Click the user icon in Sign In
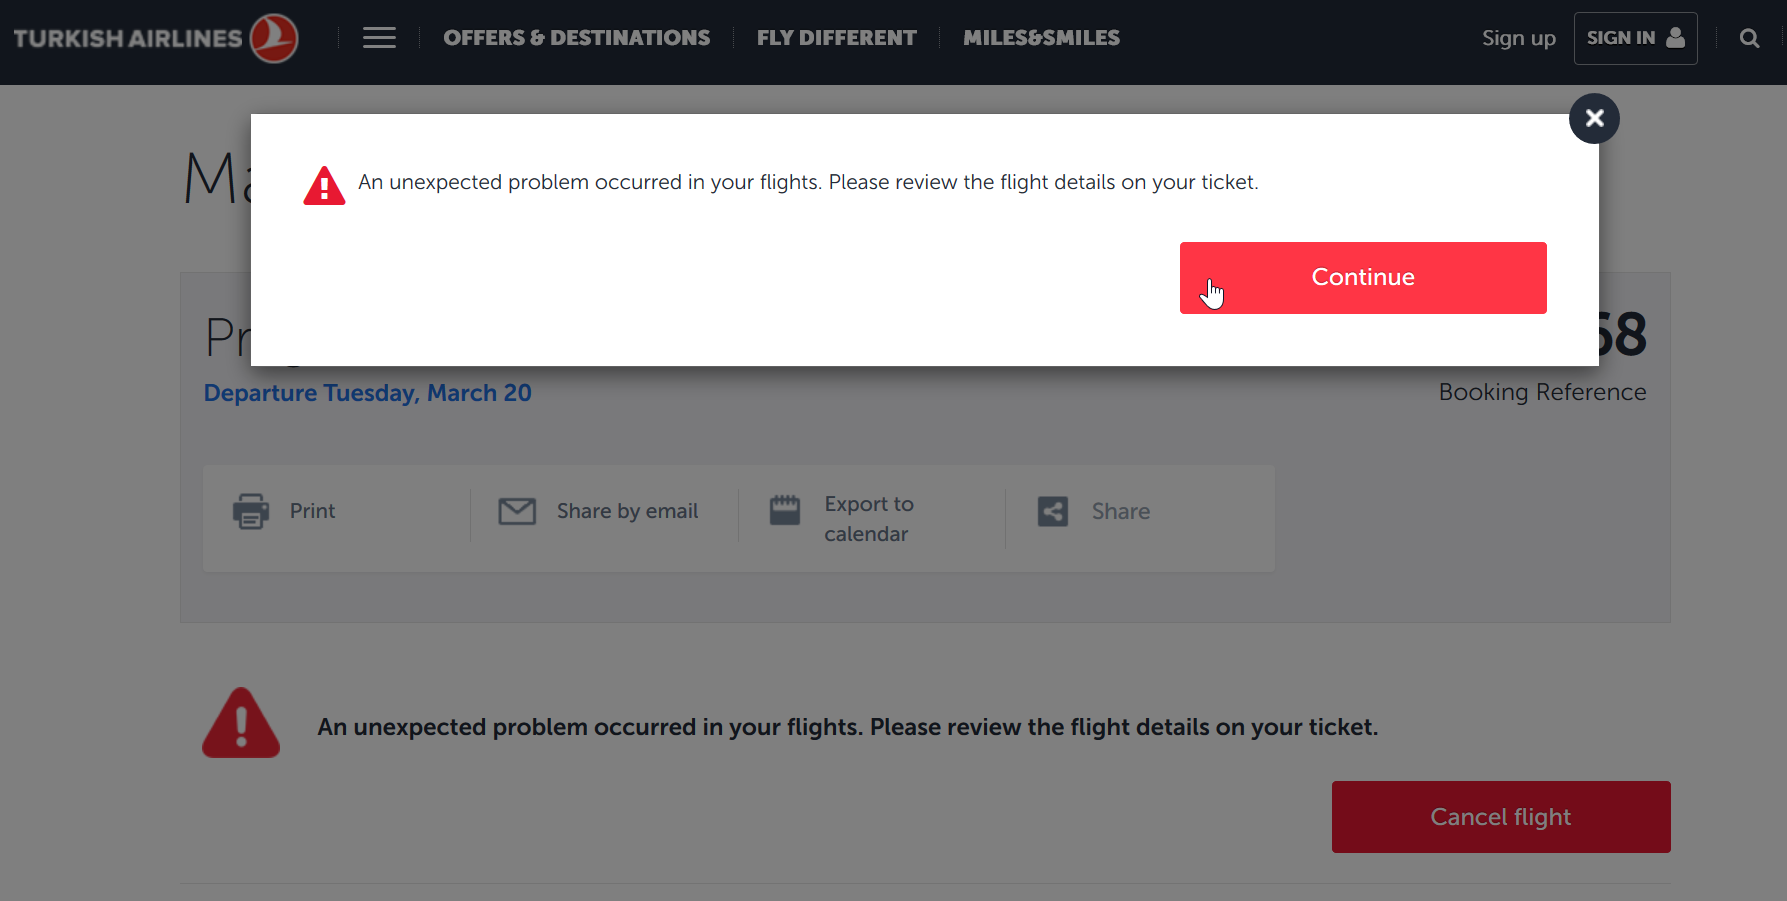This screenshot has width=1787, height=901. 1676,37
